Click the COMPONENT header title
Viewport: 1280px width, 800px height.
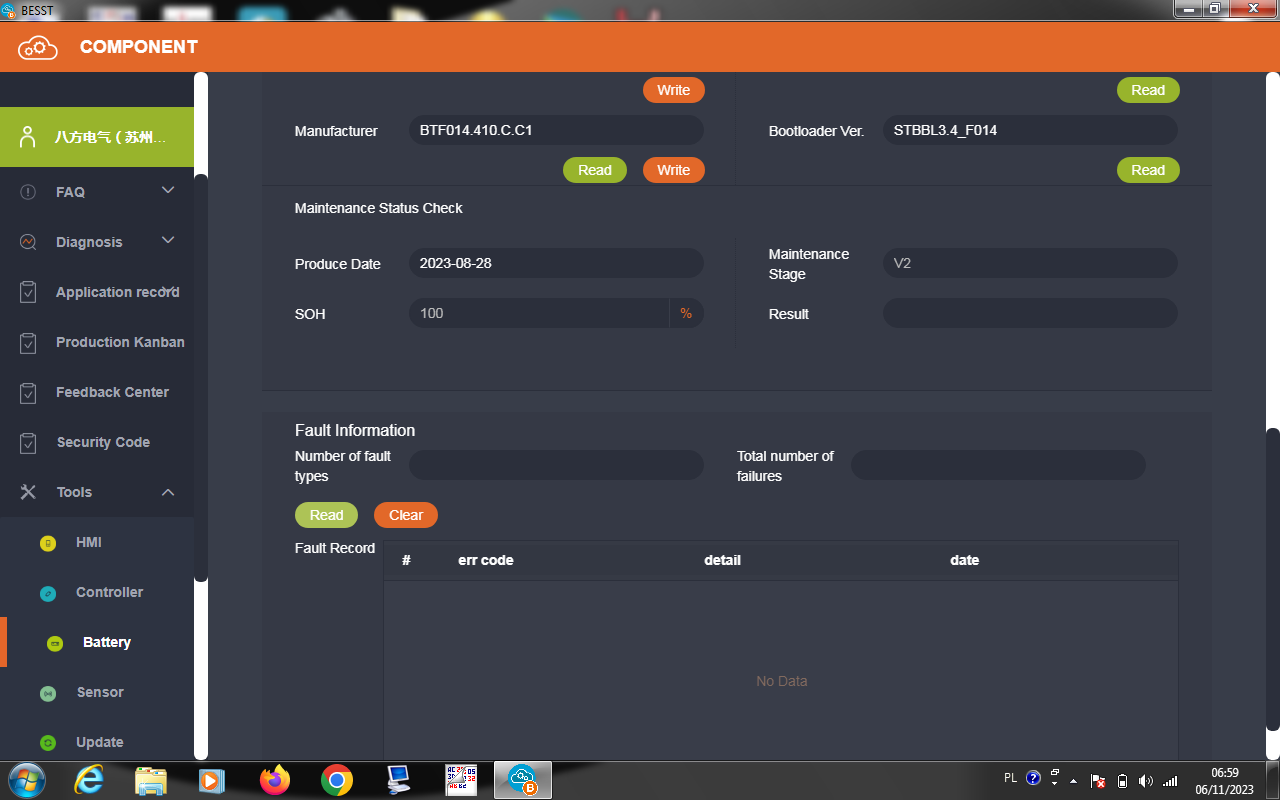(x=139, y=47)
